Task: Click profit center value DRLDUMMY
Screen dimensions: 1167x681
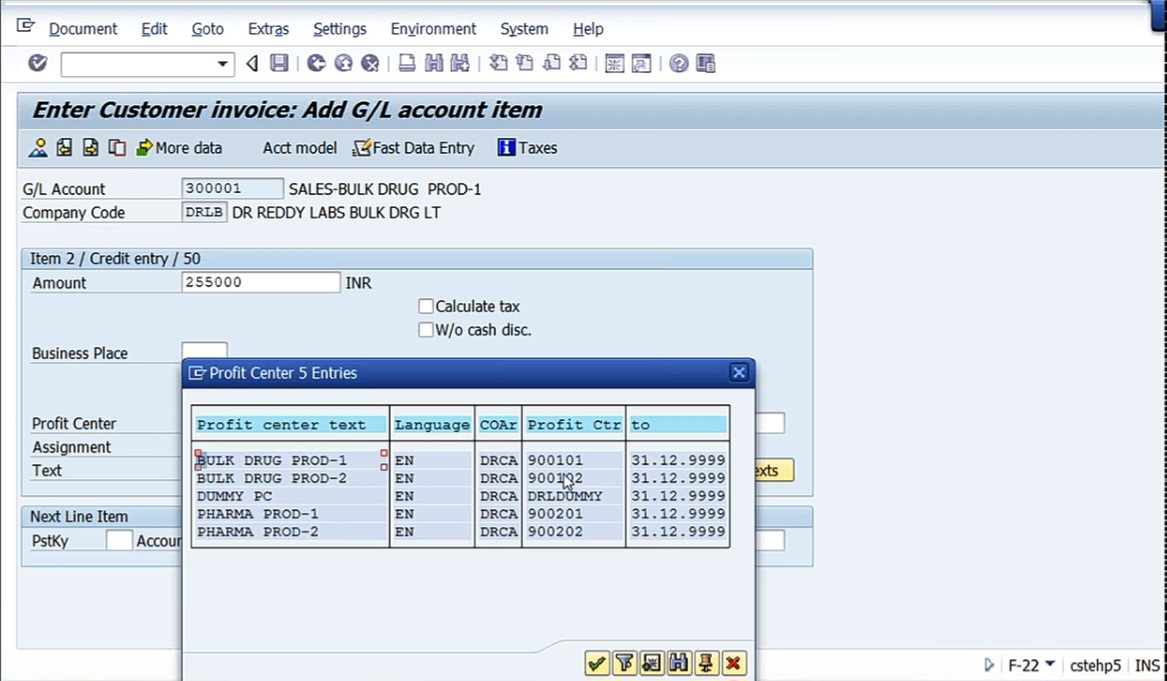Action: [565, 496]
